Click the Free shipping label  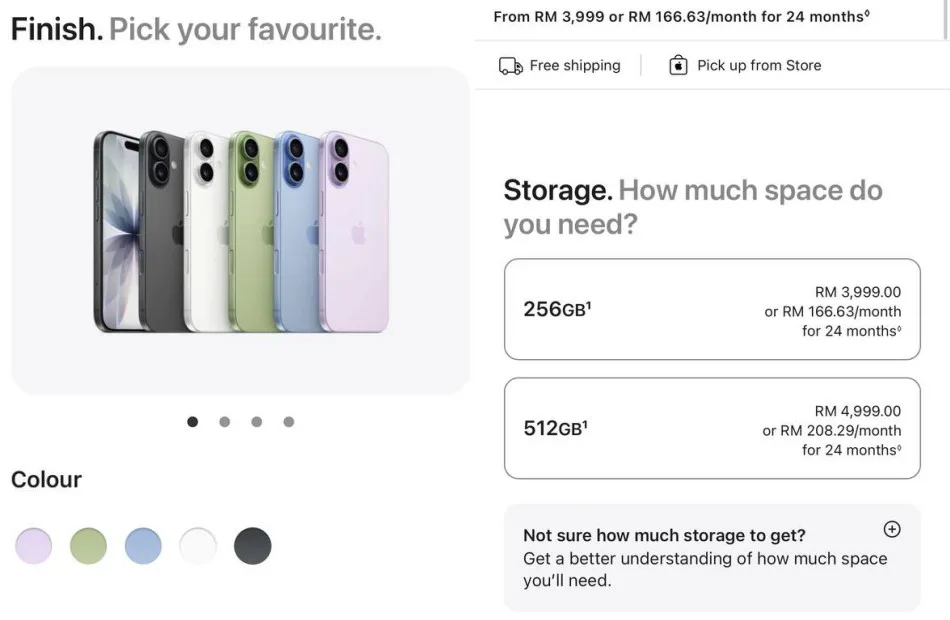(575, 66)
